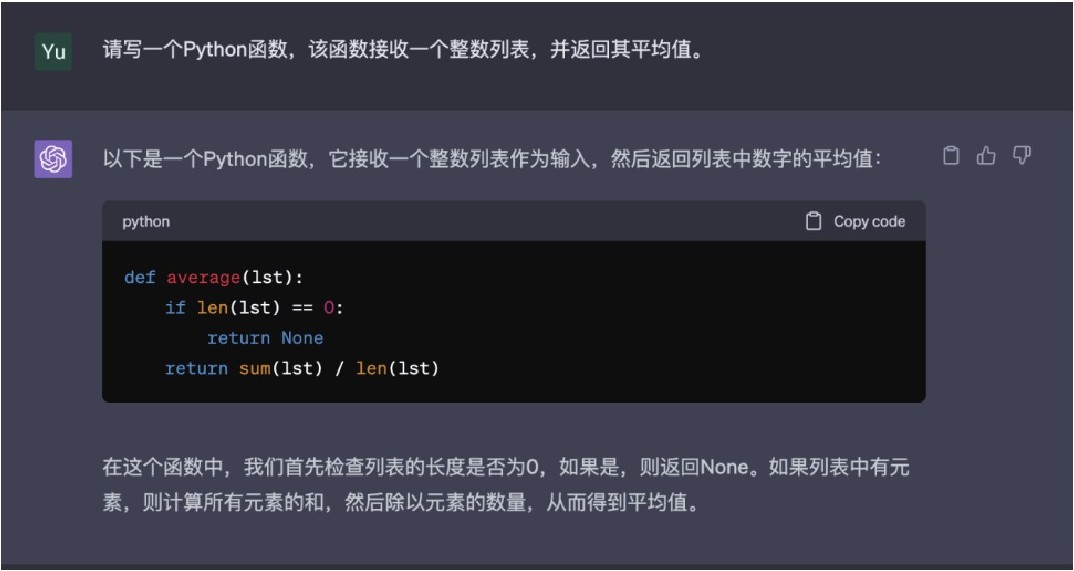Copy the assistant response with clipboard icon

click(951, 156)
